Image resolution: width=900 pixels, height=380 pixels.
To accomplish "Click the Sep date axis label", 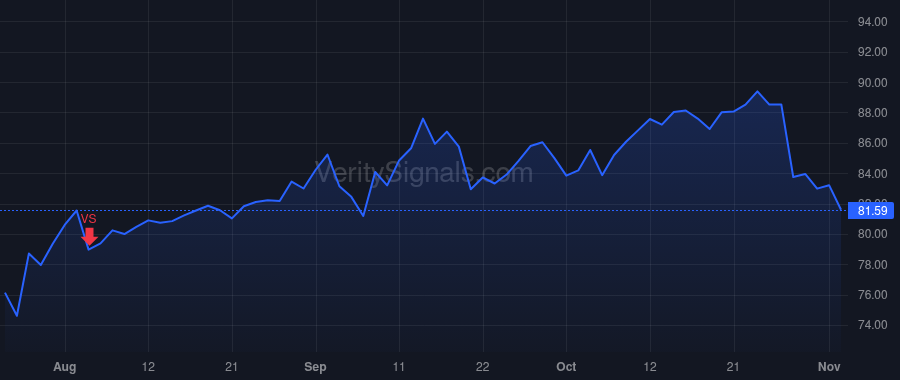I will pyautogui.click(x=316, y=367).
